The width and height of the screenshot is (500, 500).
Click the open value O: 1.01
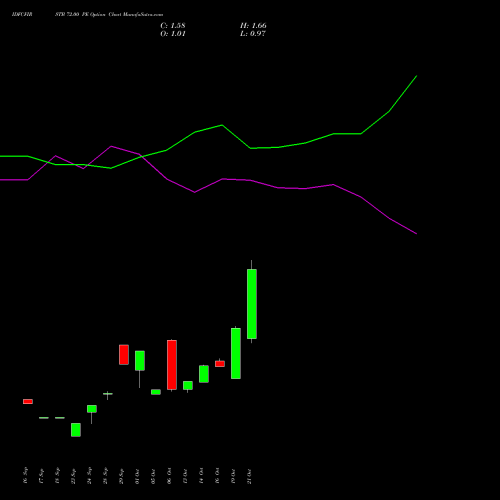[x=173, y=34]
